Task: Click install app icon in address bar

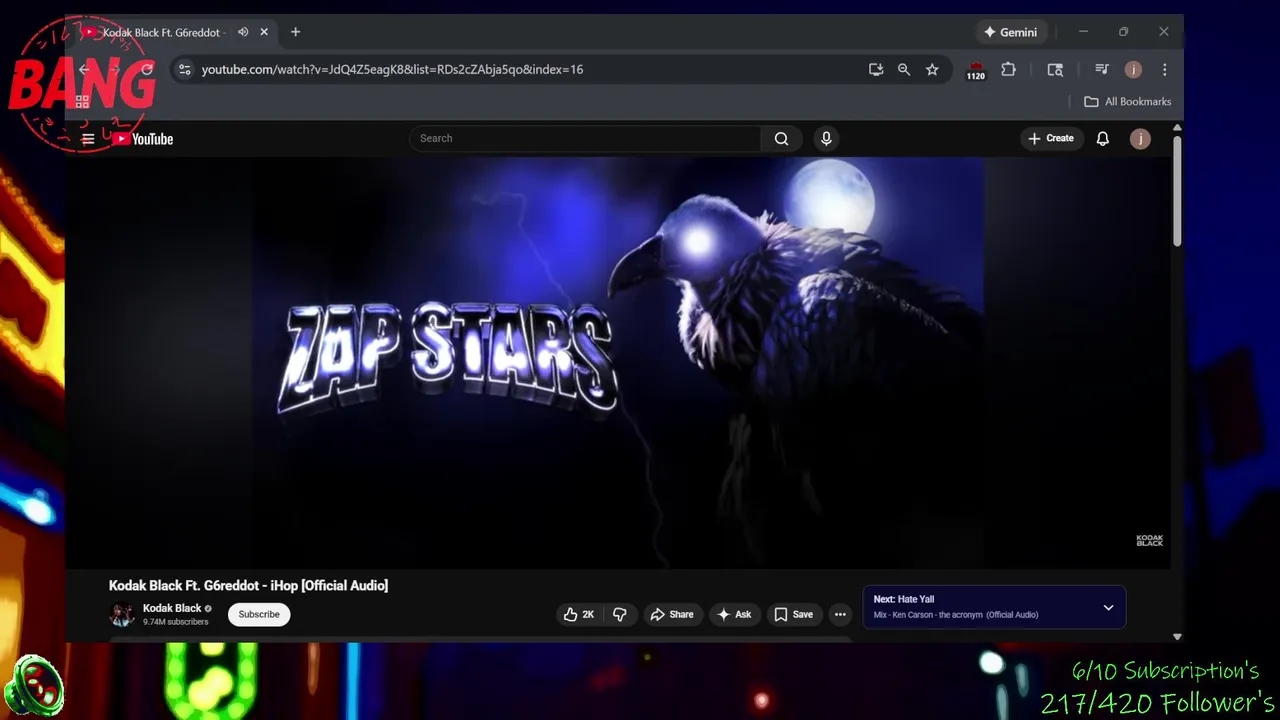Action: (876, 70)
